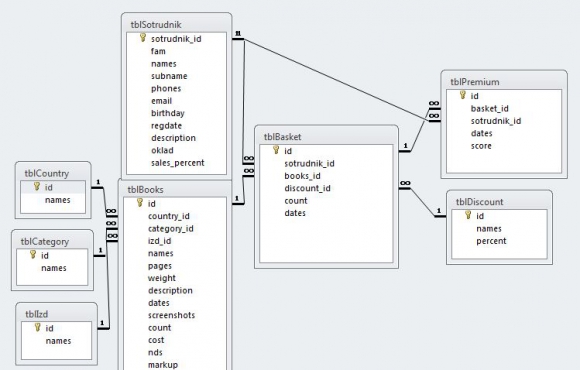The image size is (580, 370).
Task: Click the key icon in tblIzd
Action: 37,327
